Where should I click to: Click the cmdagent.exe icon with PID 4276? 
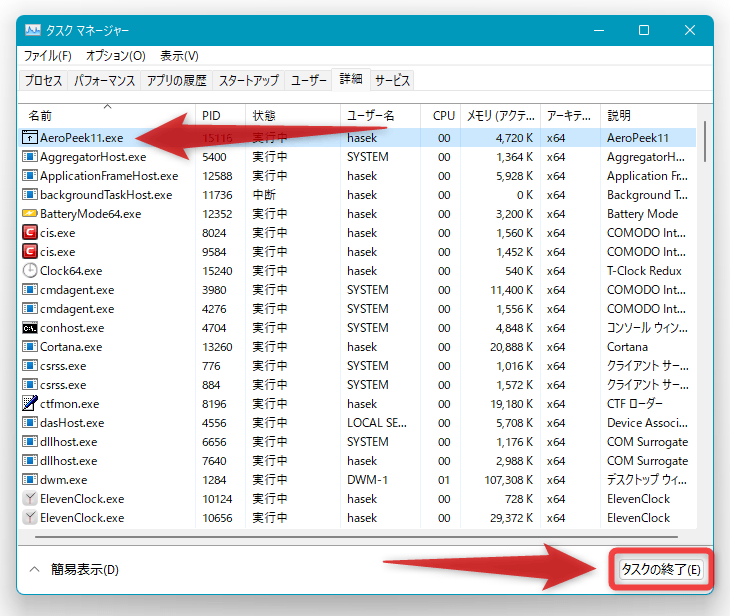coord(30,309)
